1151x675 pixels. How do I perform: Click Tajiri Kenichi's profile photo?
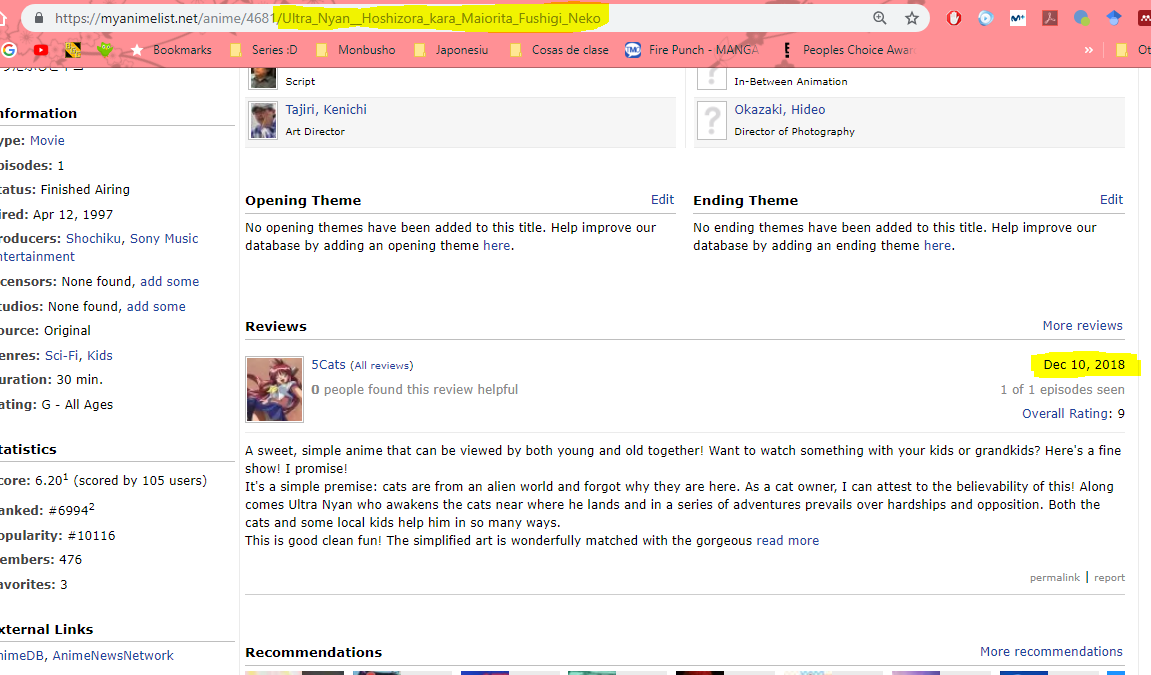(263, 120)
